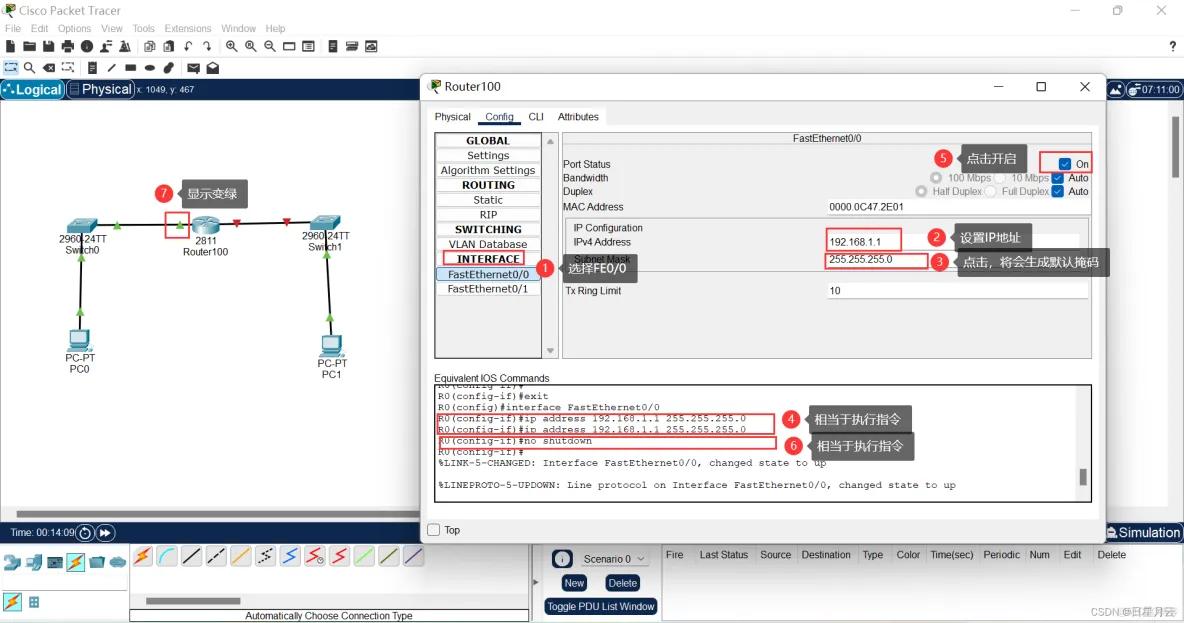Save the project with the floppy icon
Screen dimensions: 1184x623
[x=48, y=47]
